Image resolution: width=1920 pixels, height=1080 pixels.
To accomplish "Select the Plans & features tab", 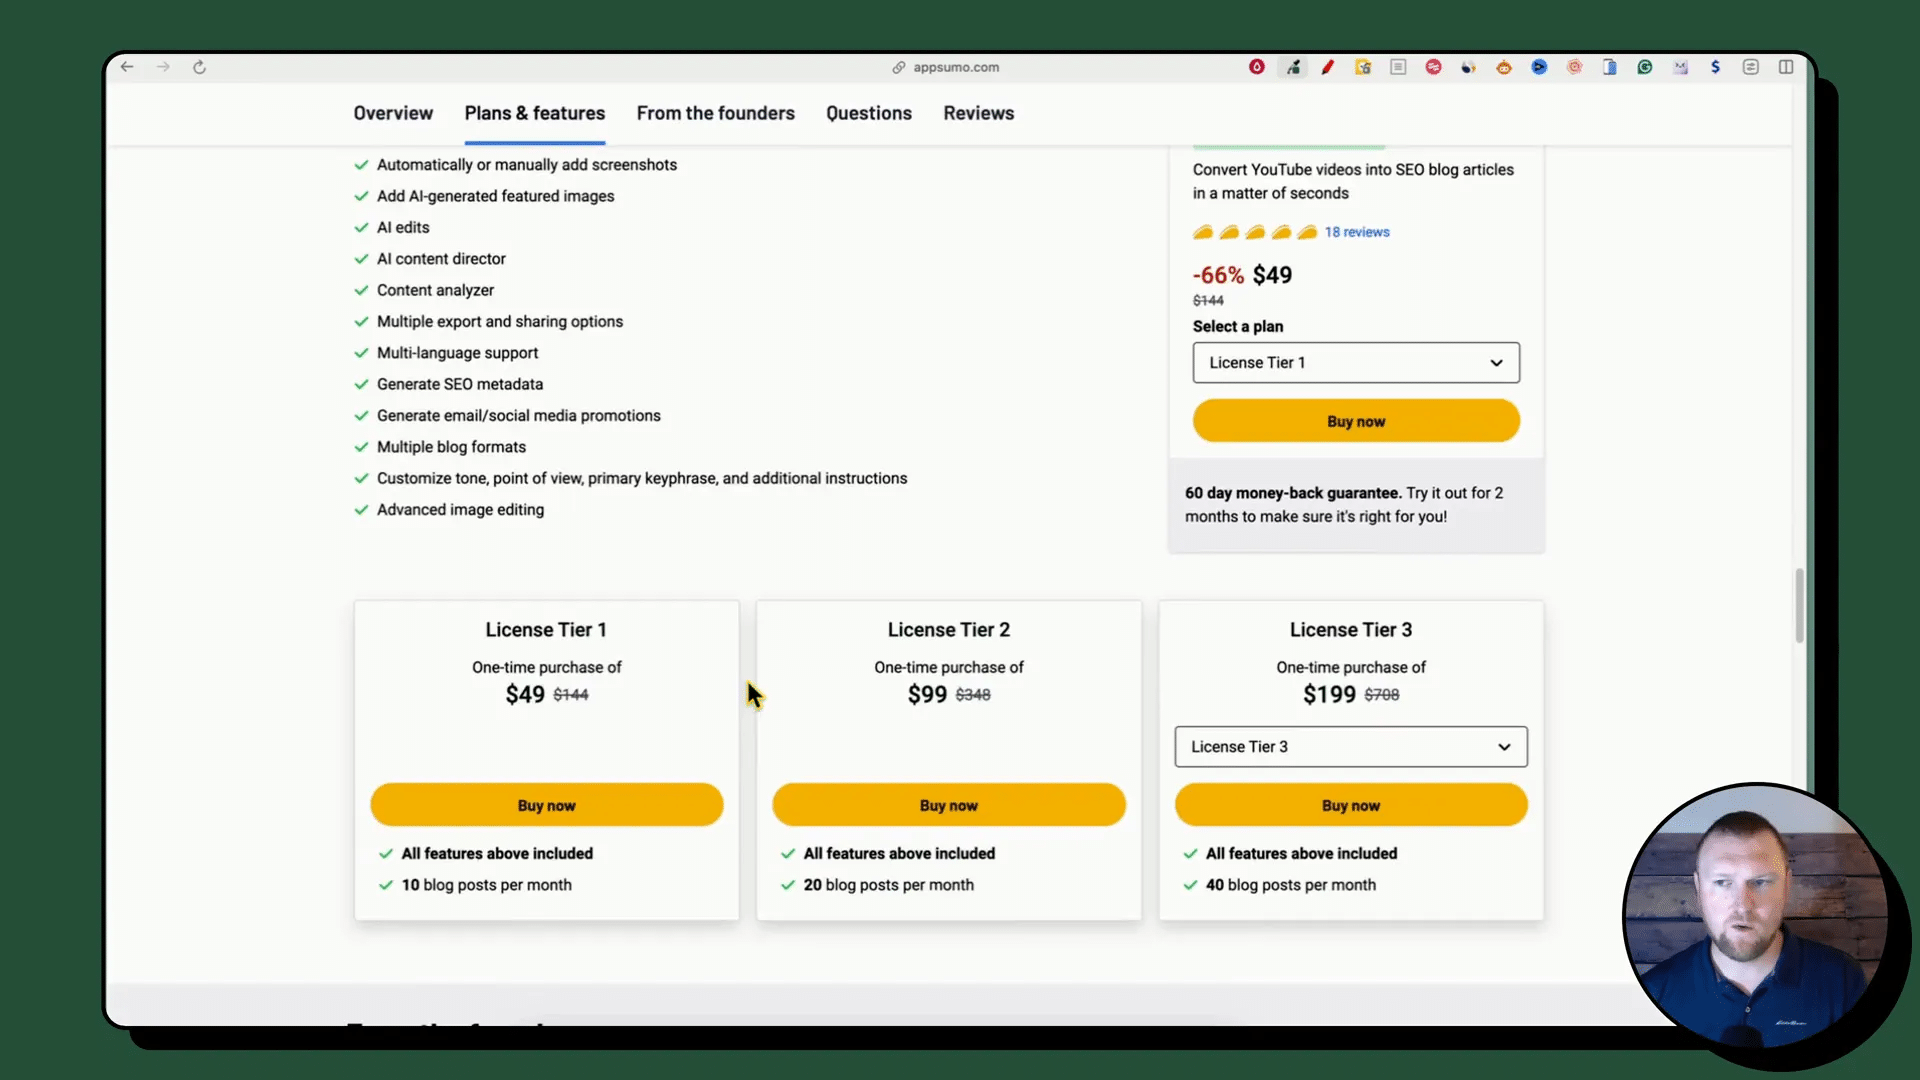I will [x=535, y=113].
